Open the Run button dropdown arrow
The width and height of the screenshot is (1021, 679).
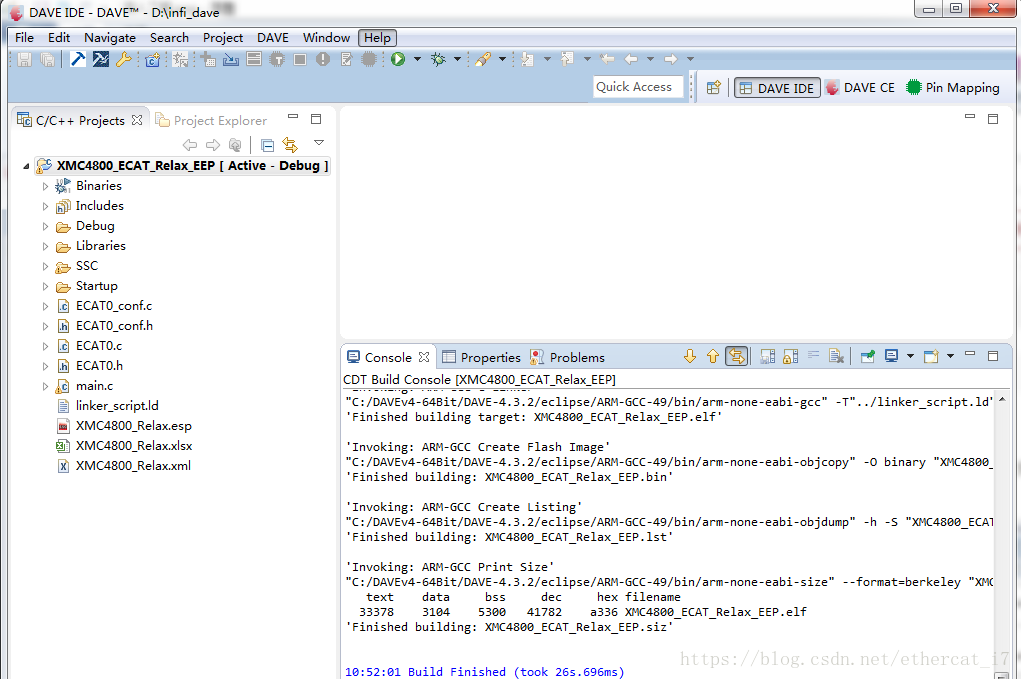click(x=417, y=59)
